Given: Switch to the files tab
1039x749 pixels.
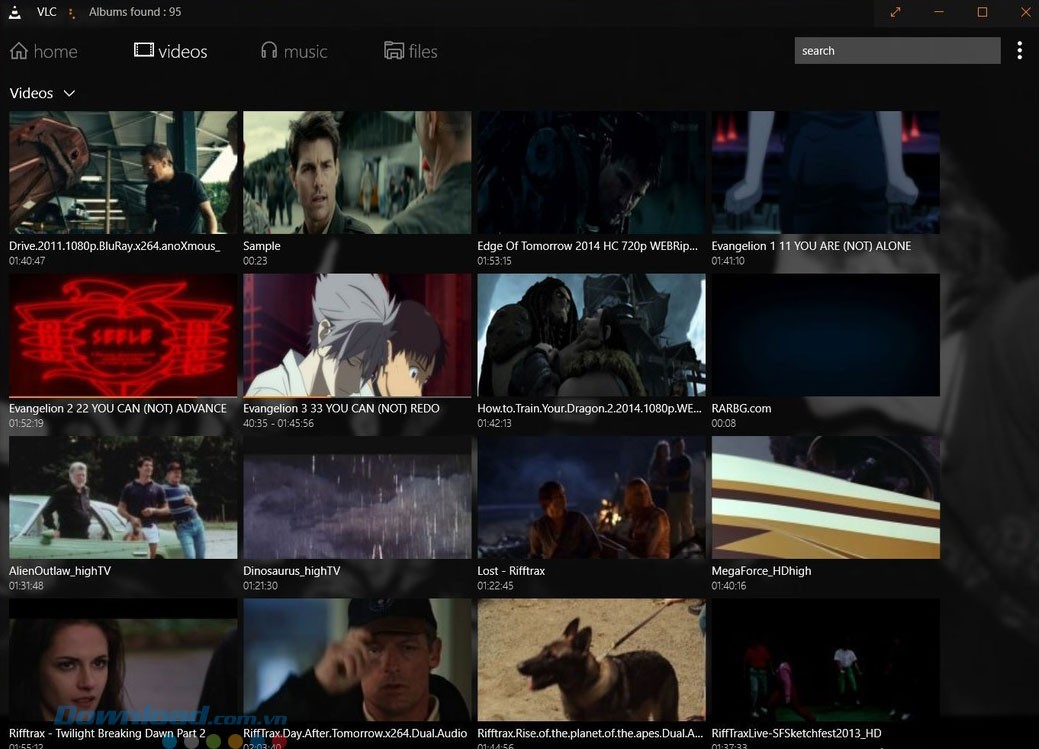Looking at the screenshot, I should pyautogui.click(x=422, y=51).
